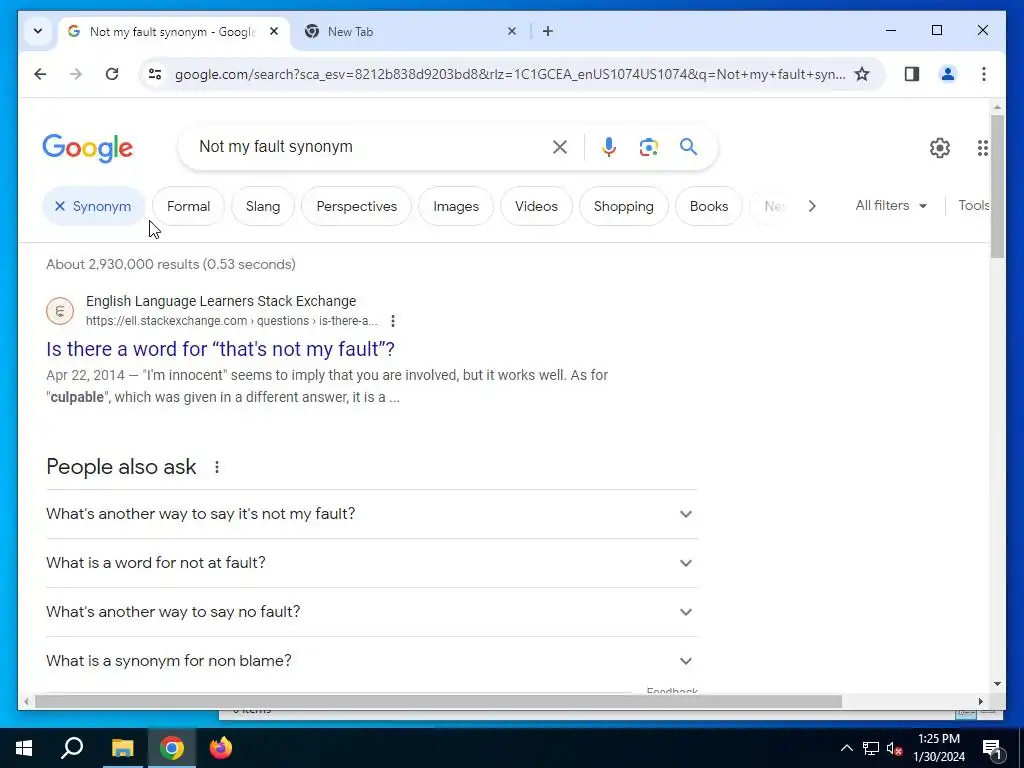This screenshot has height=768, width=1024.
Task: Expand "What is a synonym for non blame?"
Action: [372, 661]
